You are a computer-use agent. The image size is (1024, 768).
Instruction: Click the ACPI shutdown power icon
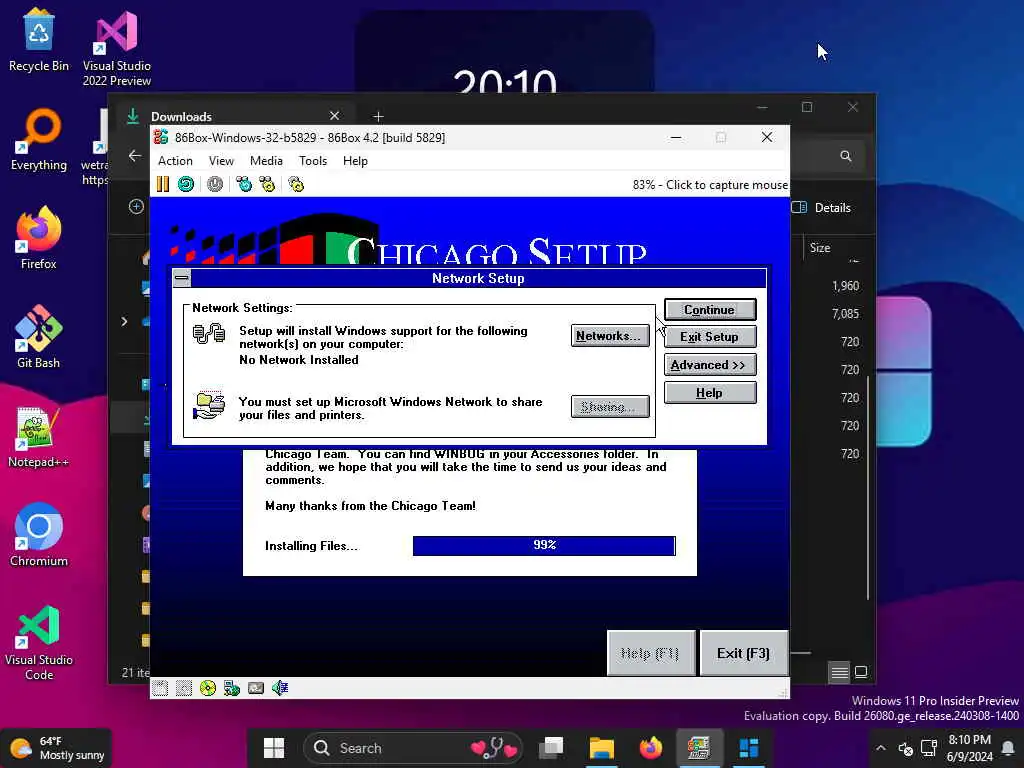215,185
